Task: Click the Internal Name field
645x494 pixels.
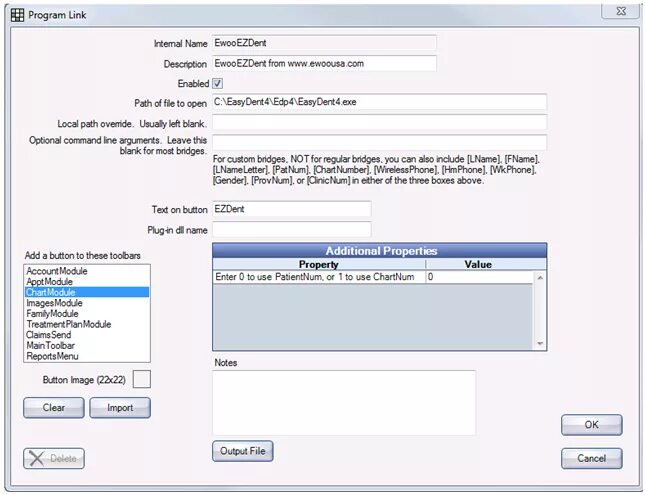Action: (x=324, y=43)
